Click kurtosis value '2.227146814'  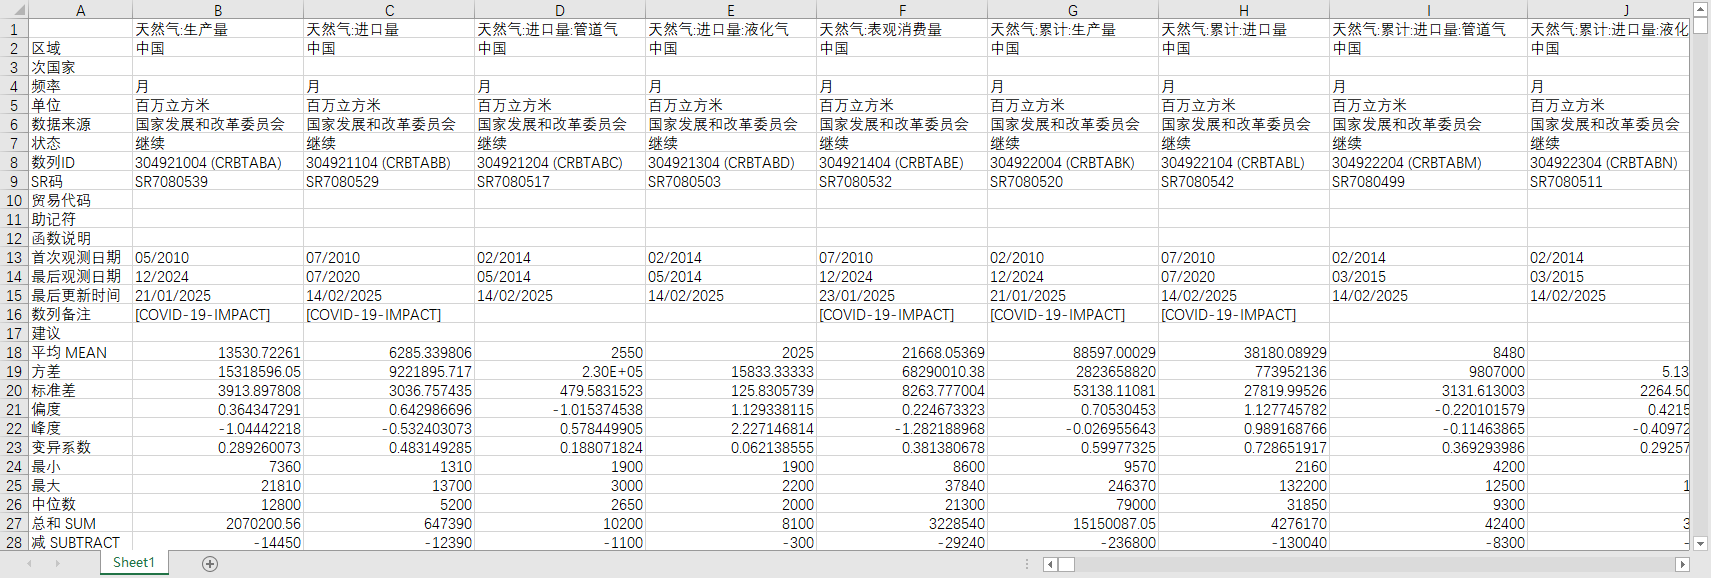731,428
